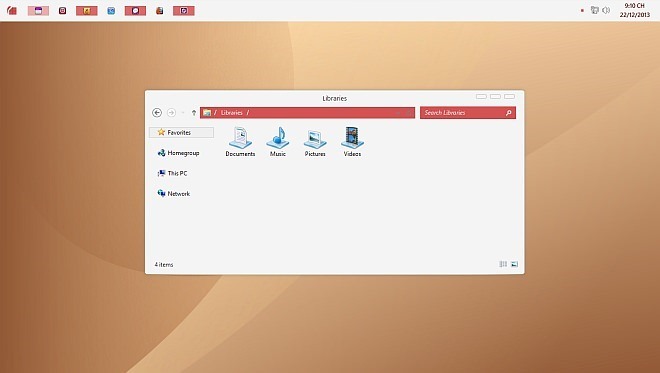Image resolution: width=660 pixels, height=373 pixels.
Task: Switch to details view in status bar
Action: [503, 264]
